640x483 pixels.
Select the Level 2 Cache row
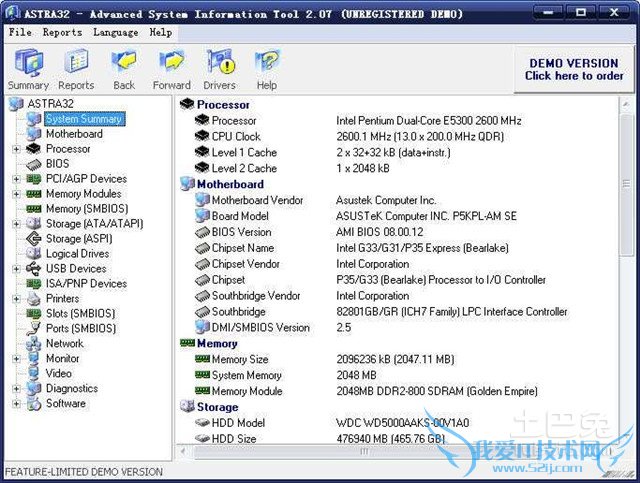click(292, 168)
